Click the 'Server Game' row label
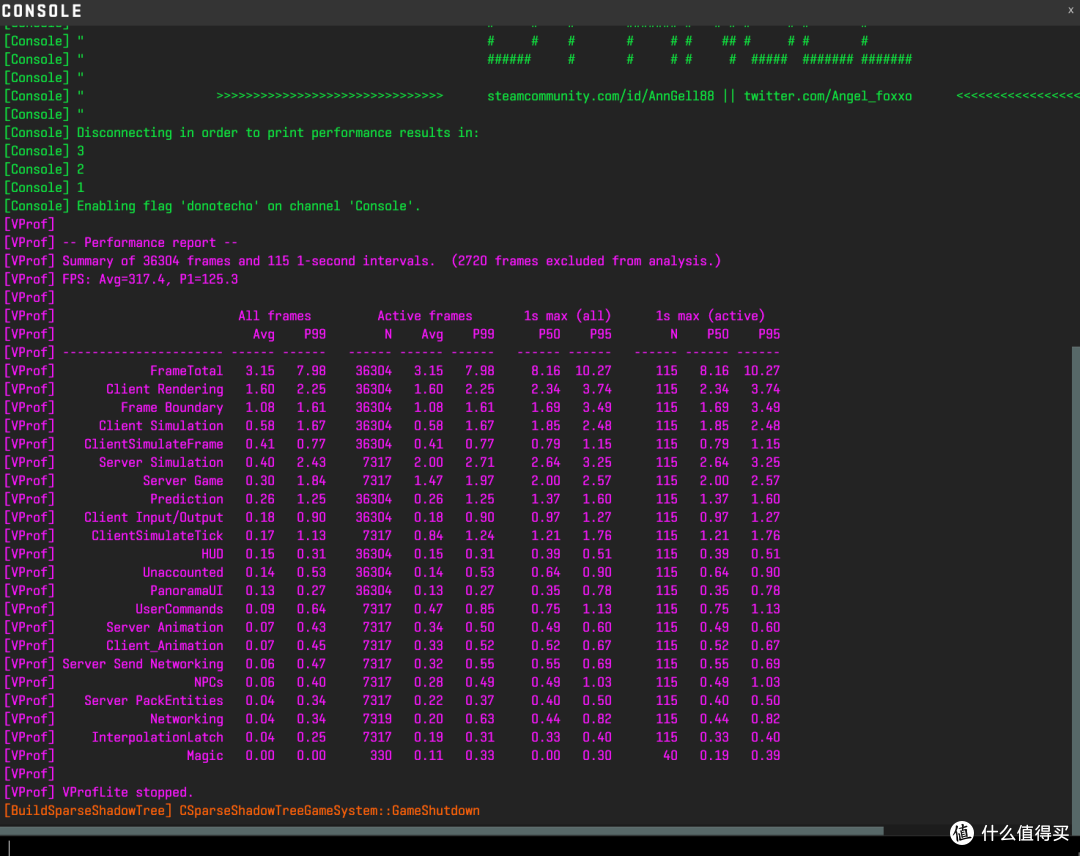The width and height of the screenshot is (1080, 856). coord(183,481)
